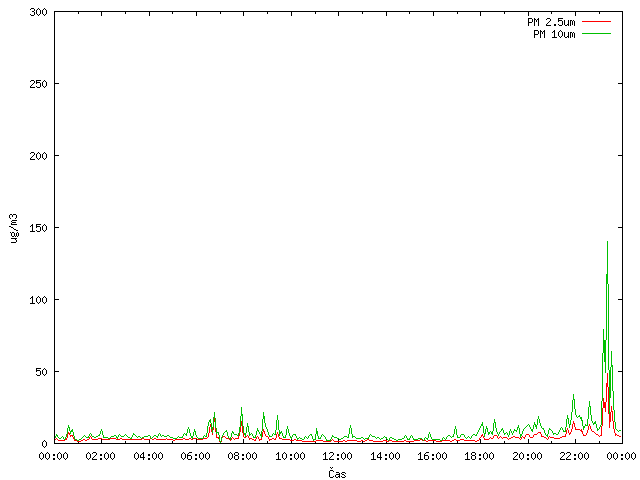Click the x-axis time label 22:00
Viewport: 640px width, 480px height.
574,456
